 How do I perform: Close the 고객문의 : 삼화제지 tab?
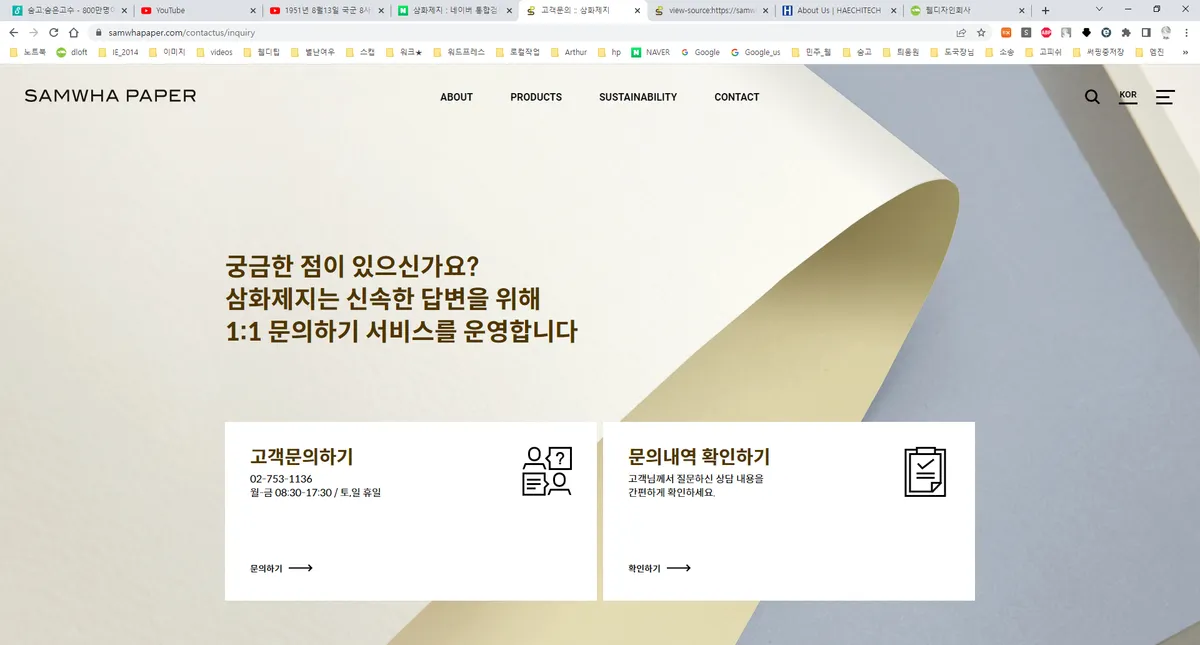(x=636, y=10)
